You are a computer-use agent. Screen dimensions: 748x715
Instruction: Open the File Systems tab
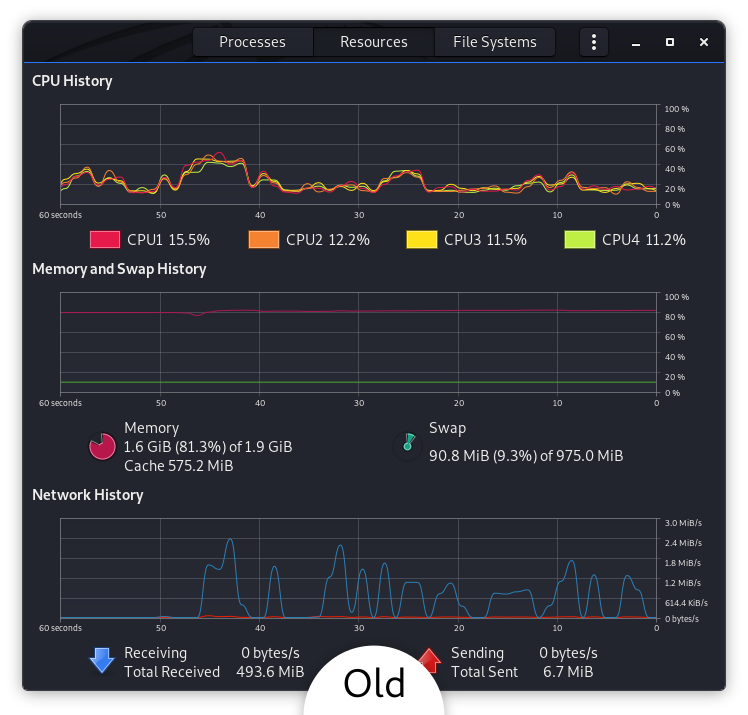[495, 42]
